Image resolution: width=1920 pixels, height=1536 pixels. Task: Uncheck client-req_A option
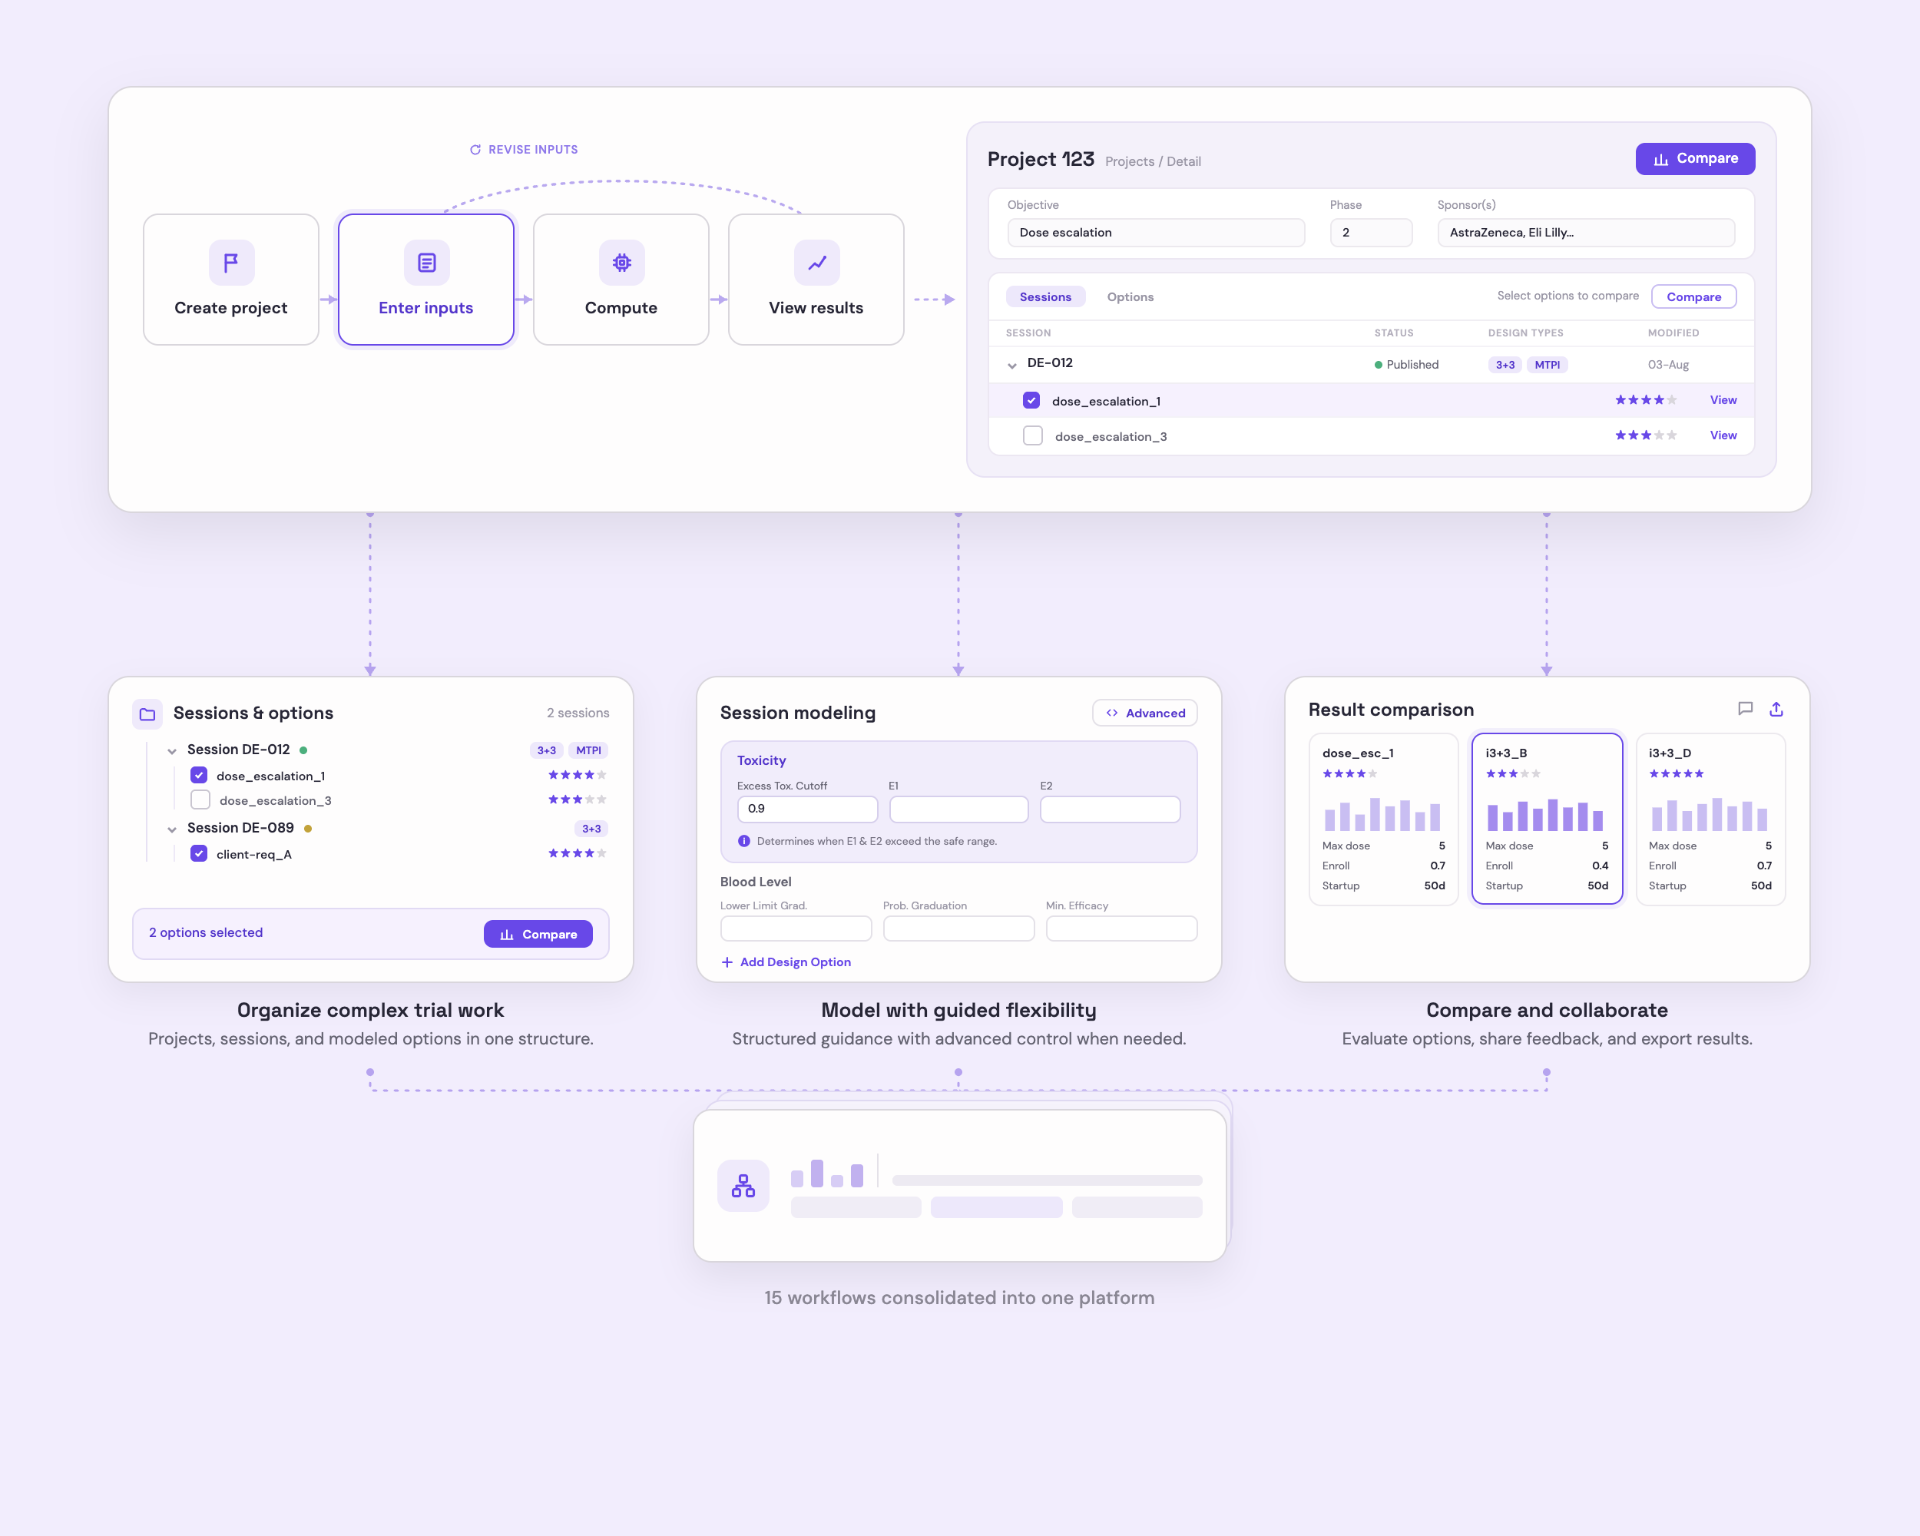click(x=199, y=854)
